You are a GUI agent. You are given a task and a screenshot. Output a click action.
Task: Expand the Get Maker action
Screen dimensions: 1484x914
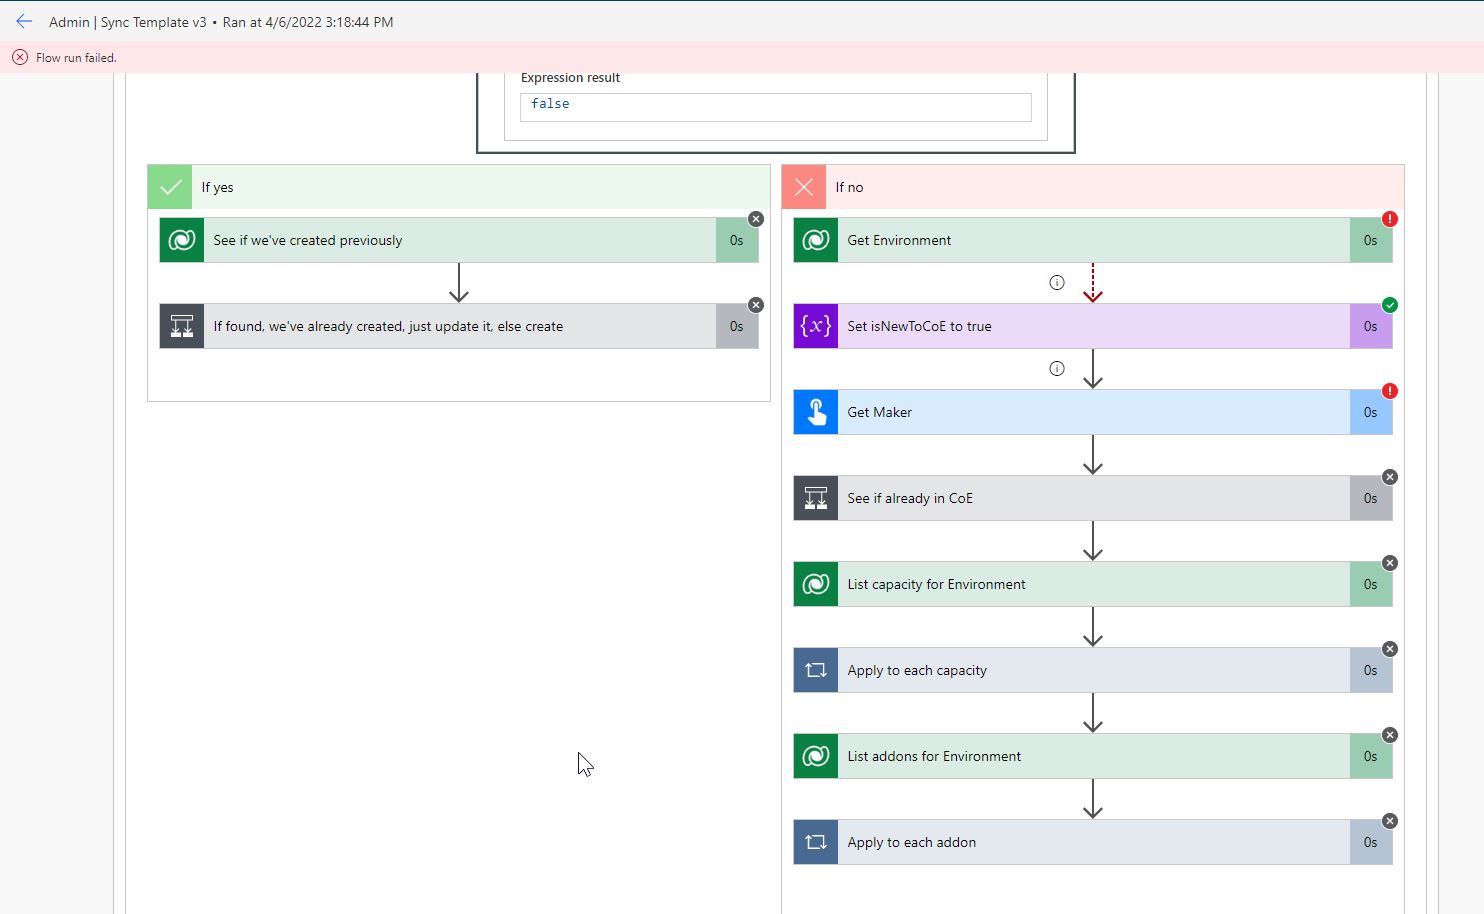point(1093,412)
